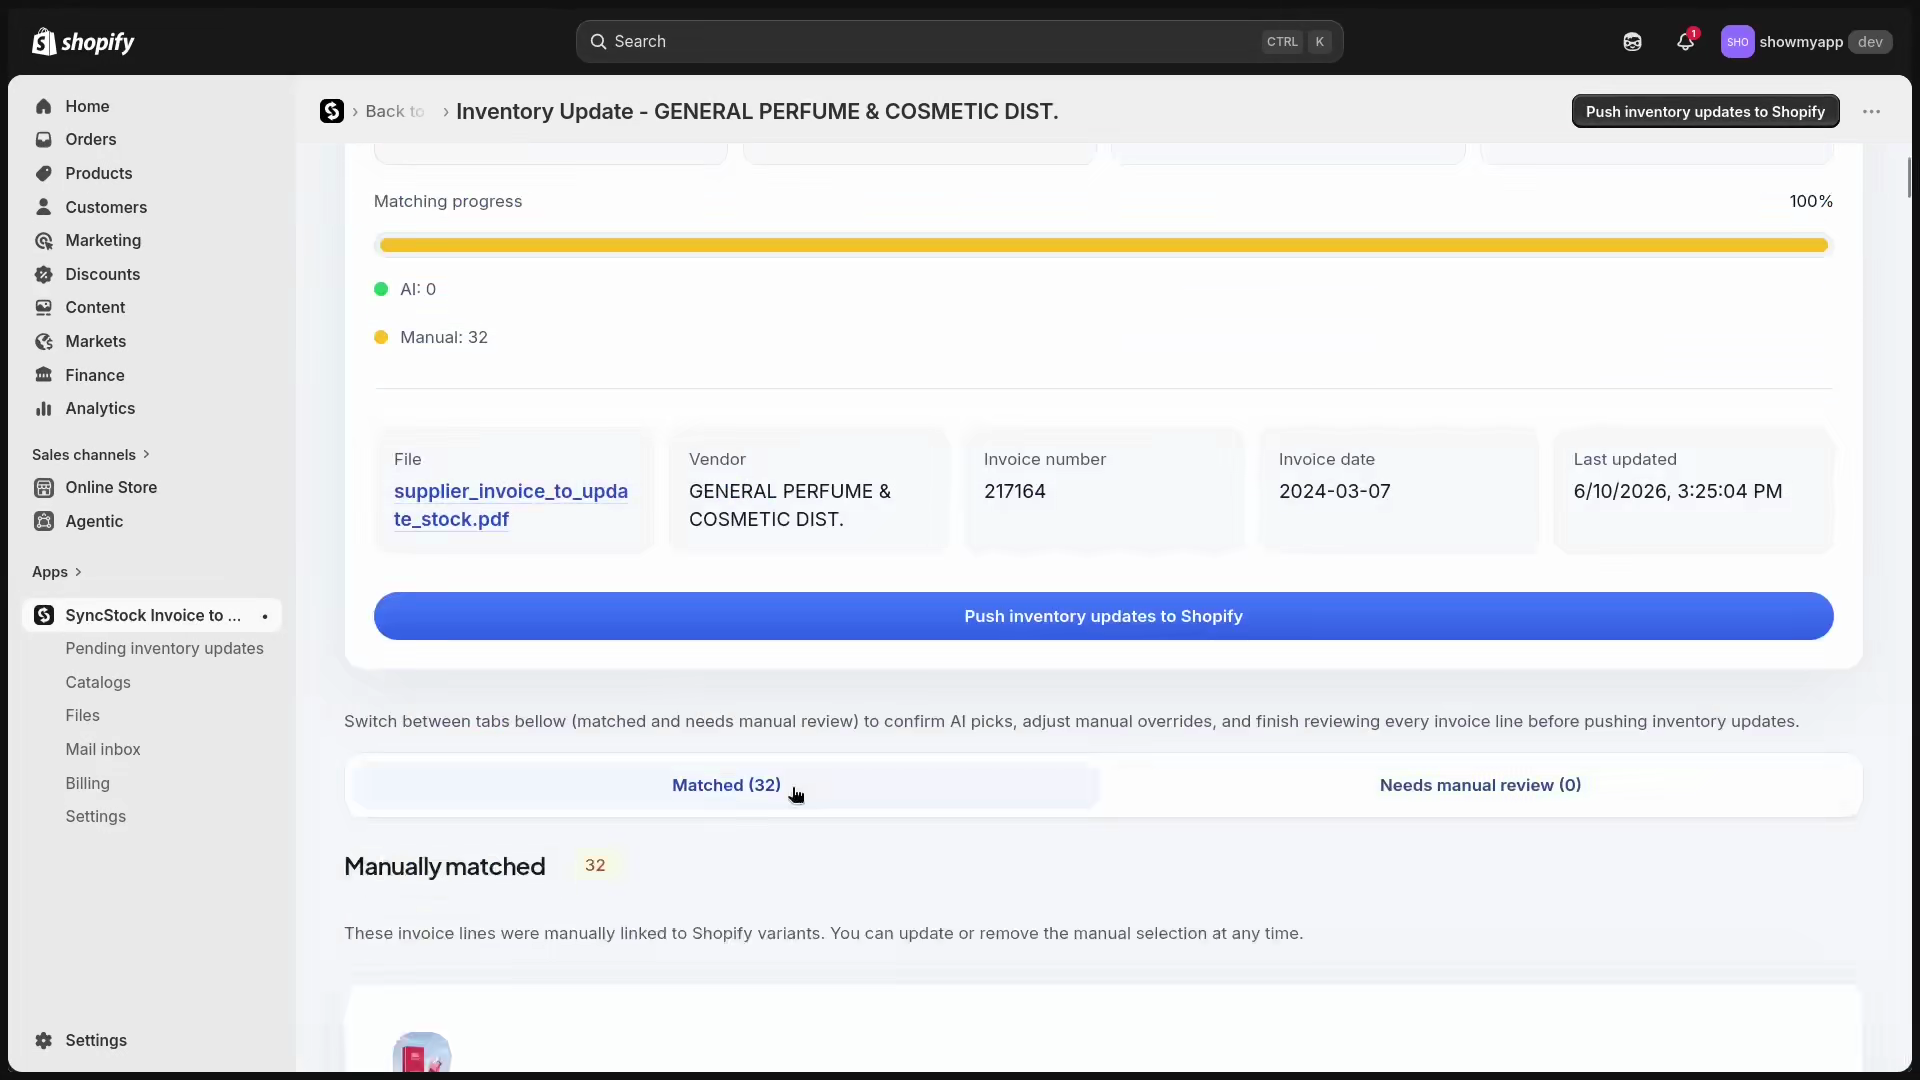The image size is (1920, 1080).
Task: Expand the Sales channels section
Action: pos(91,454)
